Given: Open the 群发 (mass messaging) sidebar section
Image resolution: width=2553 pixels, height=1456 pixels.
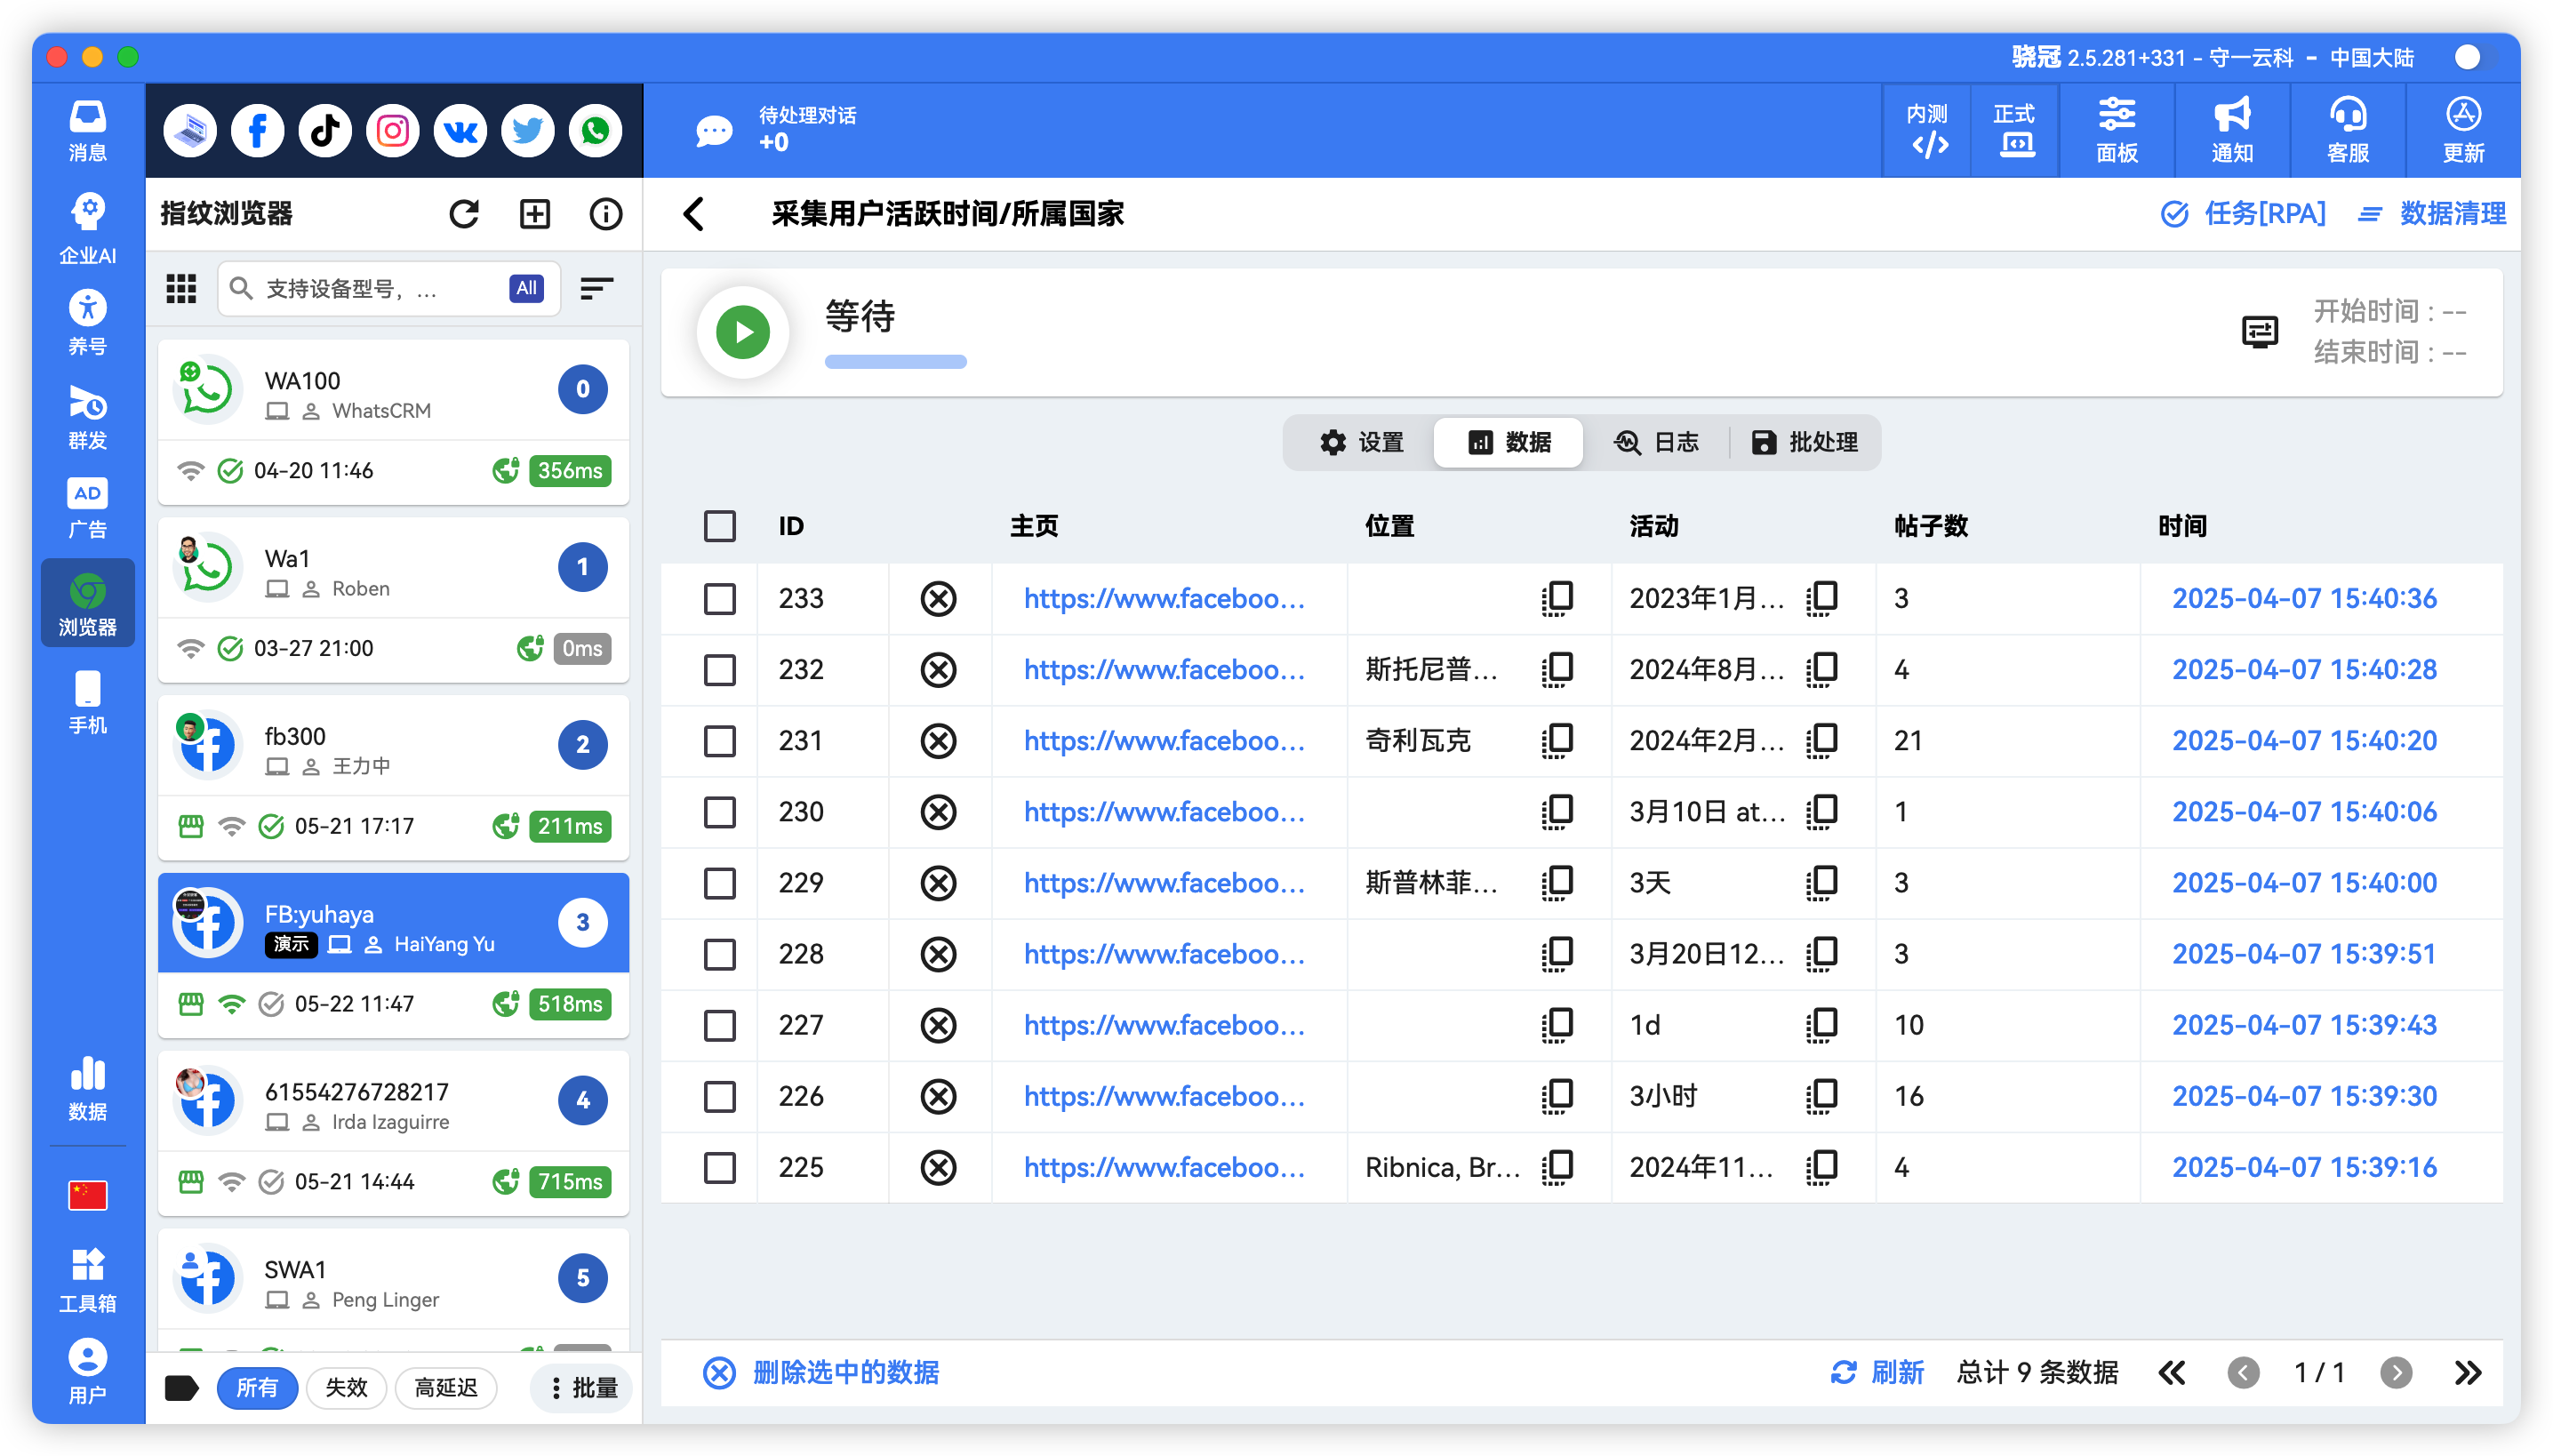Looking at the screenshot, I should [x=87, y=416].
